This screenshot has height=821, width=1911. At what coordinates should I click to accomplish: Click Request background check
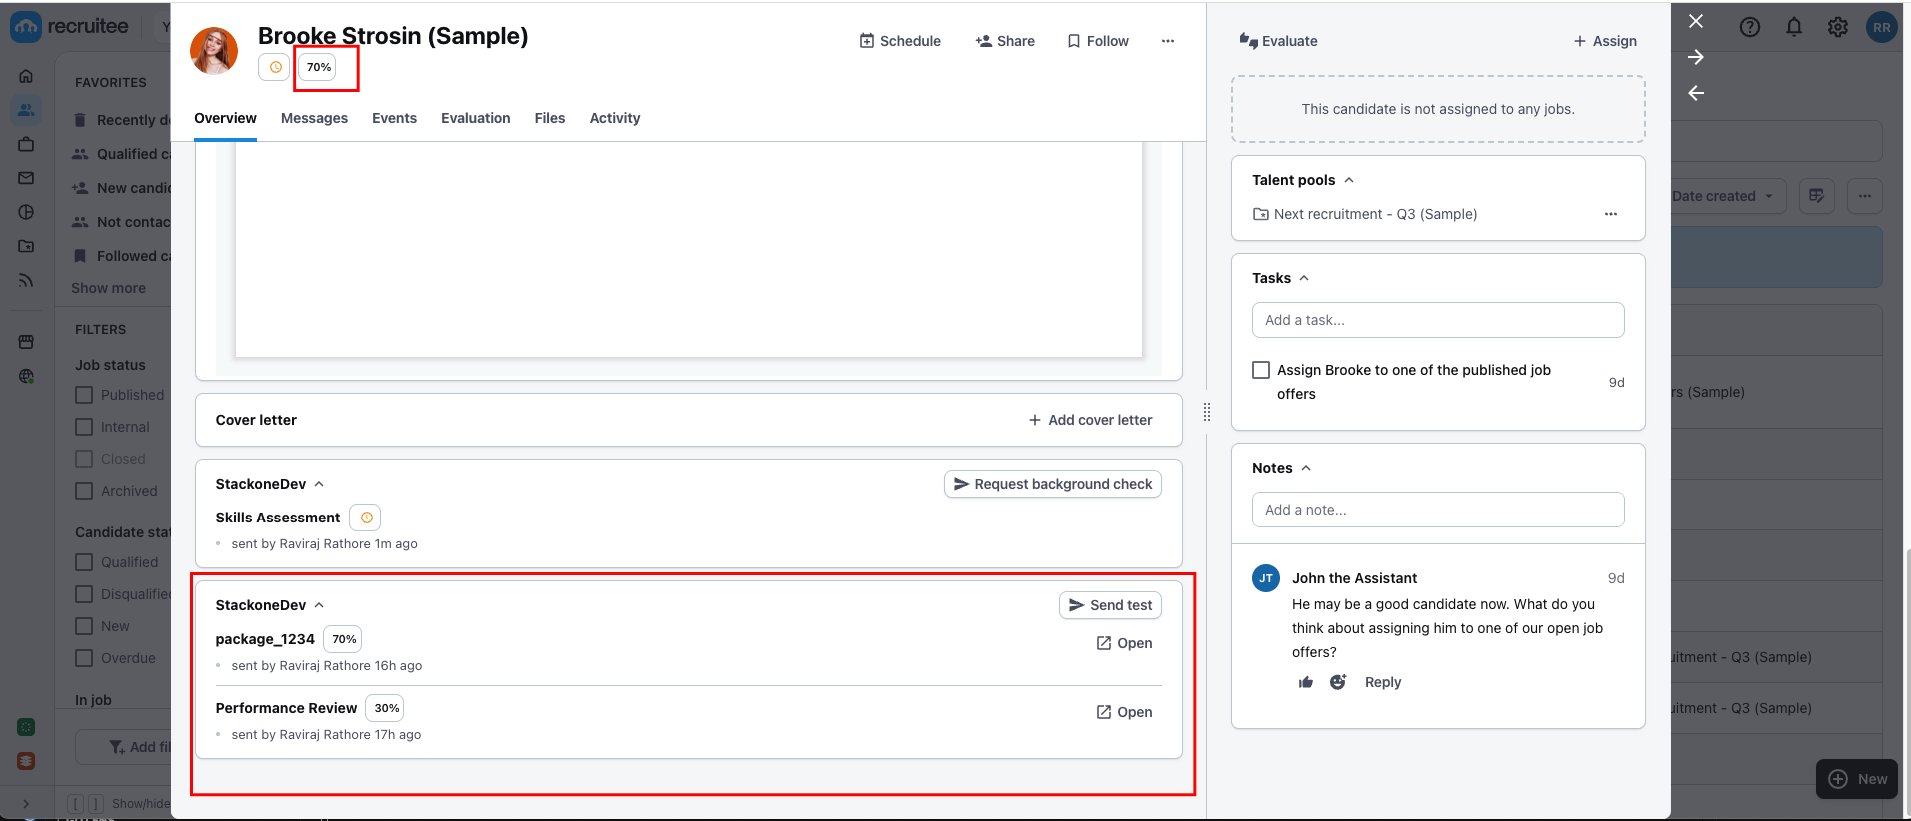(x=1053, y=484)
